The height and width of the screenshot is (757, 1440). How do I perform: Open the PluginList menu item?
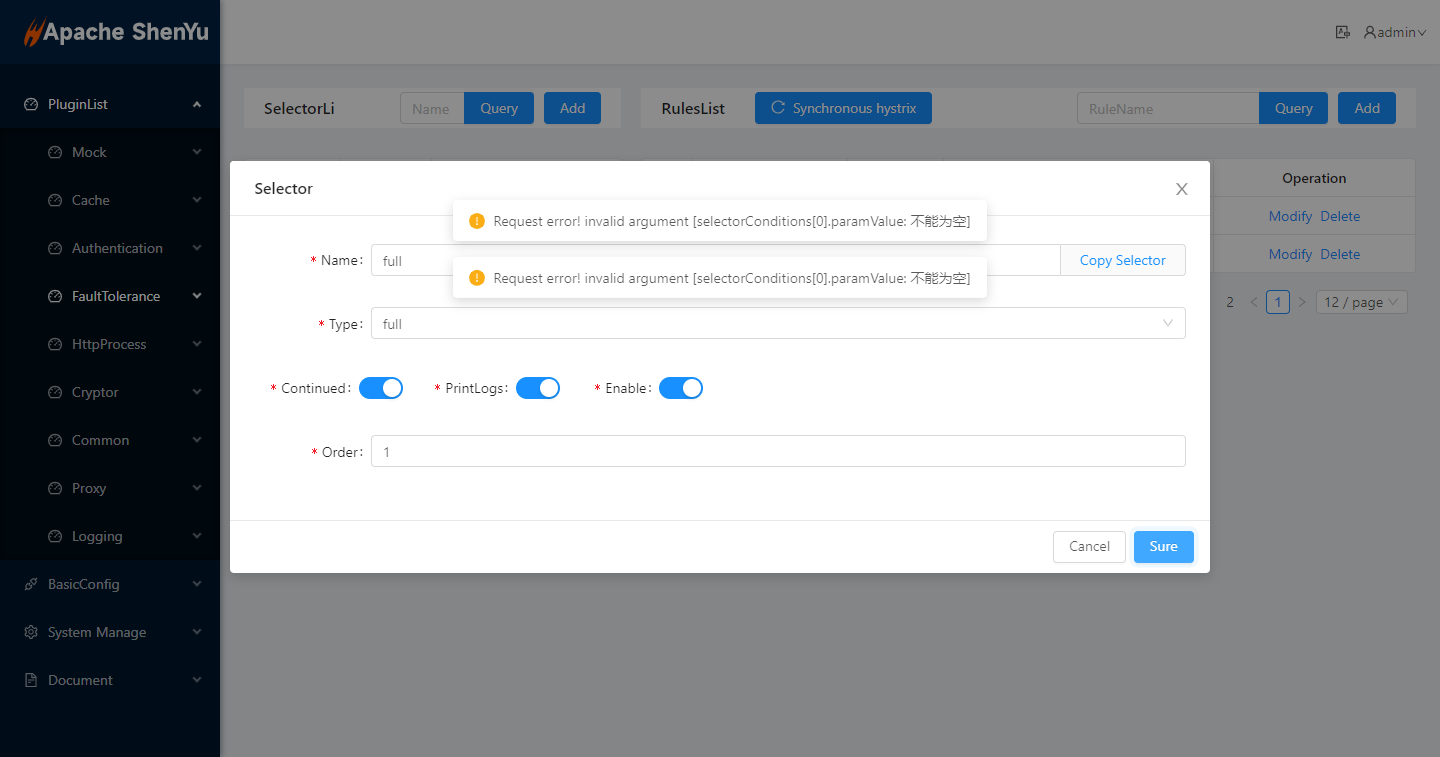click(110, 104)
